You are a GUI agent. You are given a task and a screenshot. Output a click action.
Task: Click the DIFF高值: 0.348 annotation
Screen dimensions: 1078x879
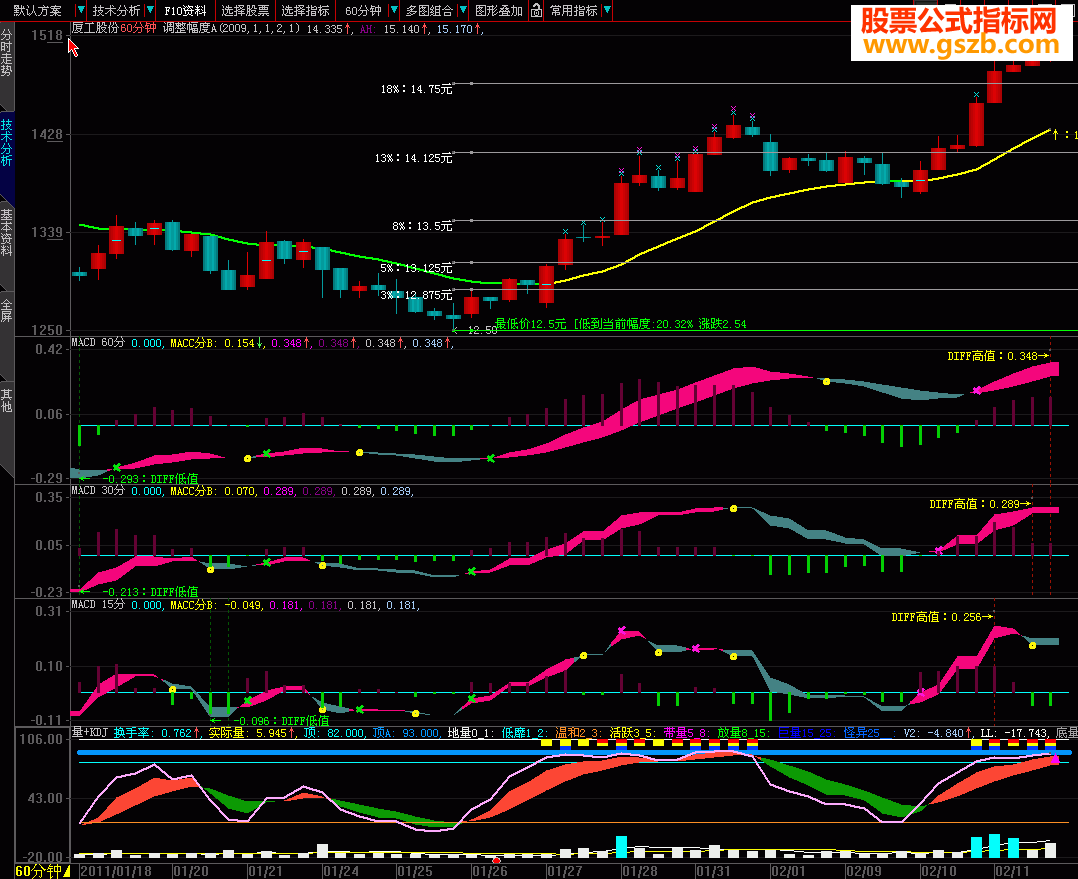[x=998, y=356]
